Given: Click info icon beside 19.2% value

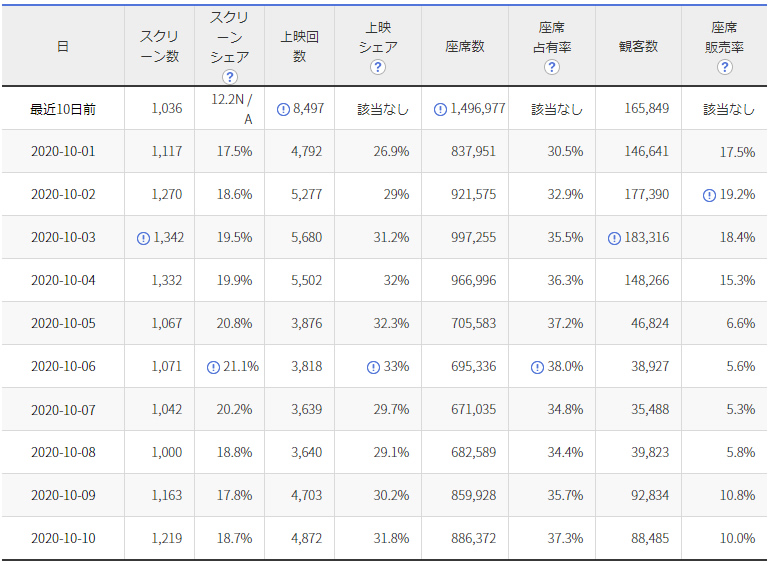Looking at the screenshot, I should click(709, 195).
